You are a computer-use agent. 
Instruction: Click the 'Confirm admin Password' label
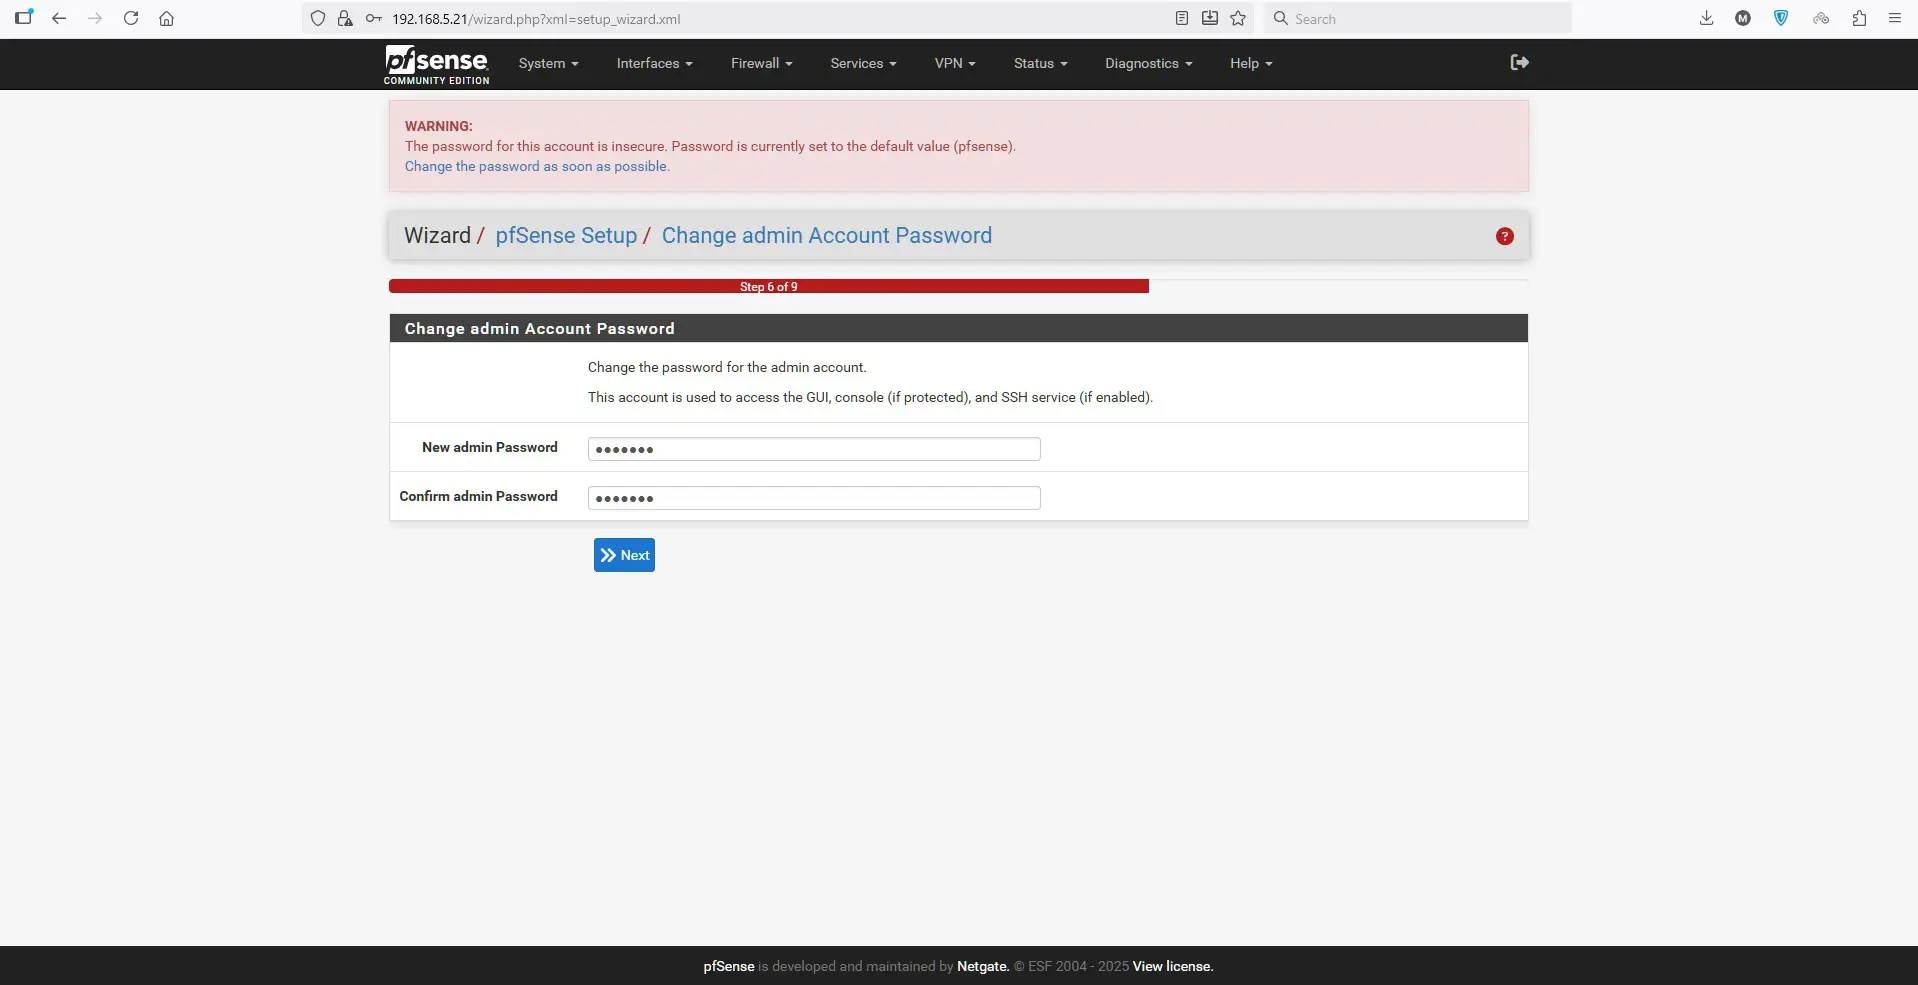pyautogui.click(x=478, y=496)
